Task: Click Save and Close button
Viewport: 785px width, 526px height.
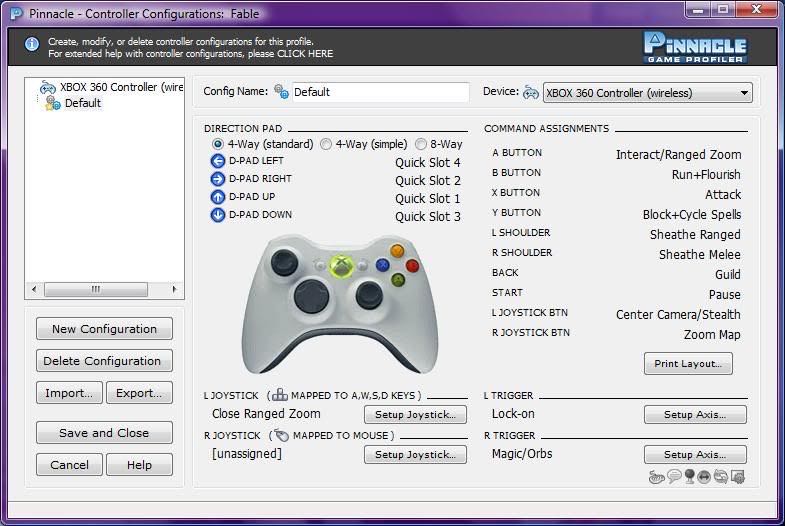Action: click(104, 433)
